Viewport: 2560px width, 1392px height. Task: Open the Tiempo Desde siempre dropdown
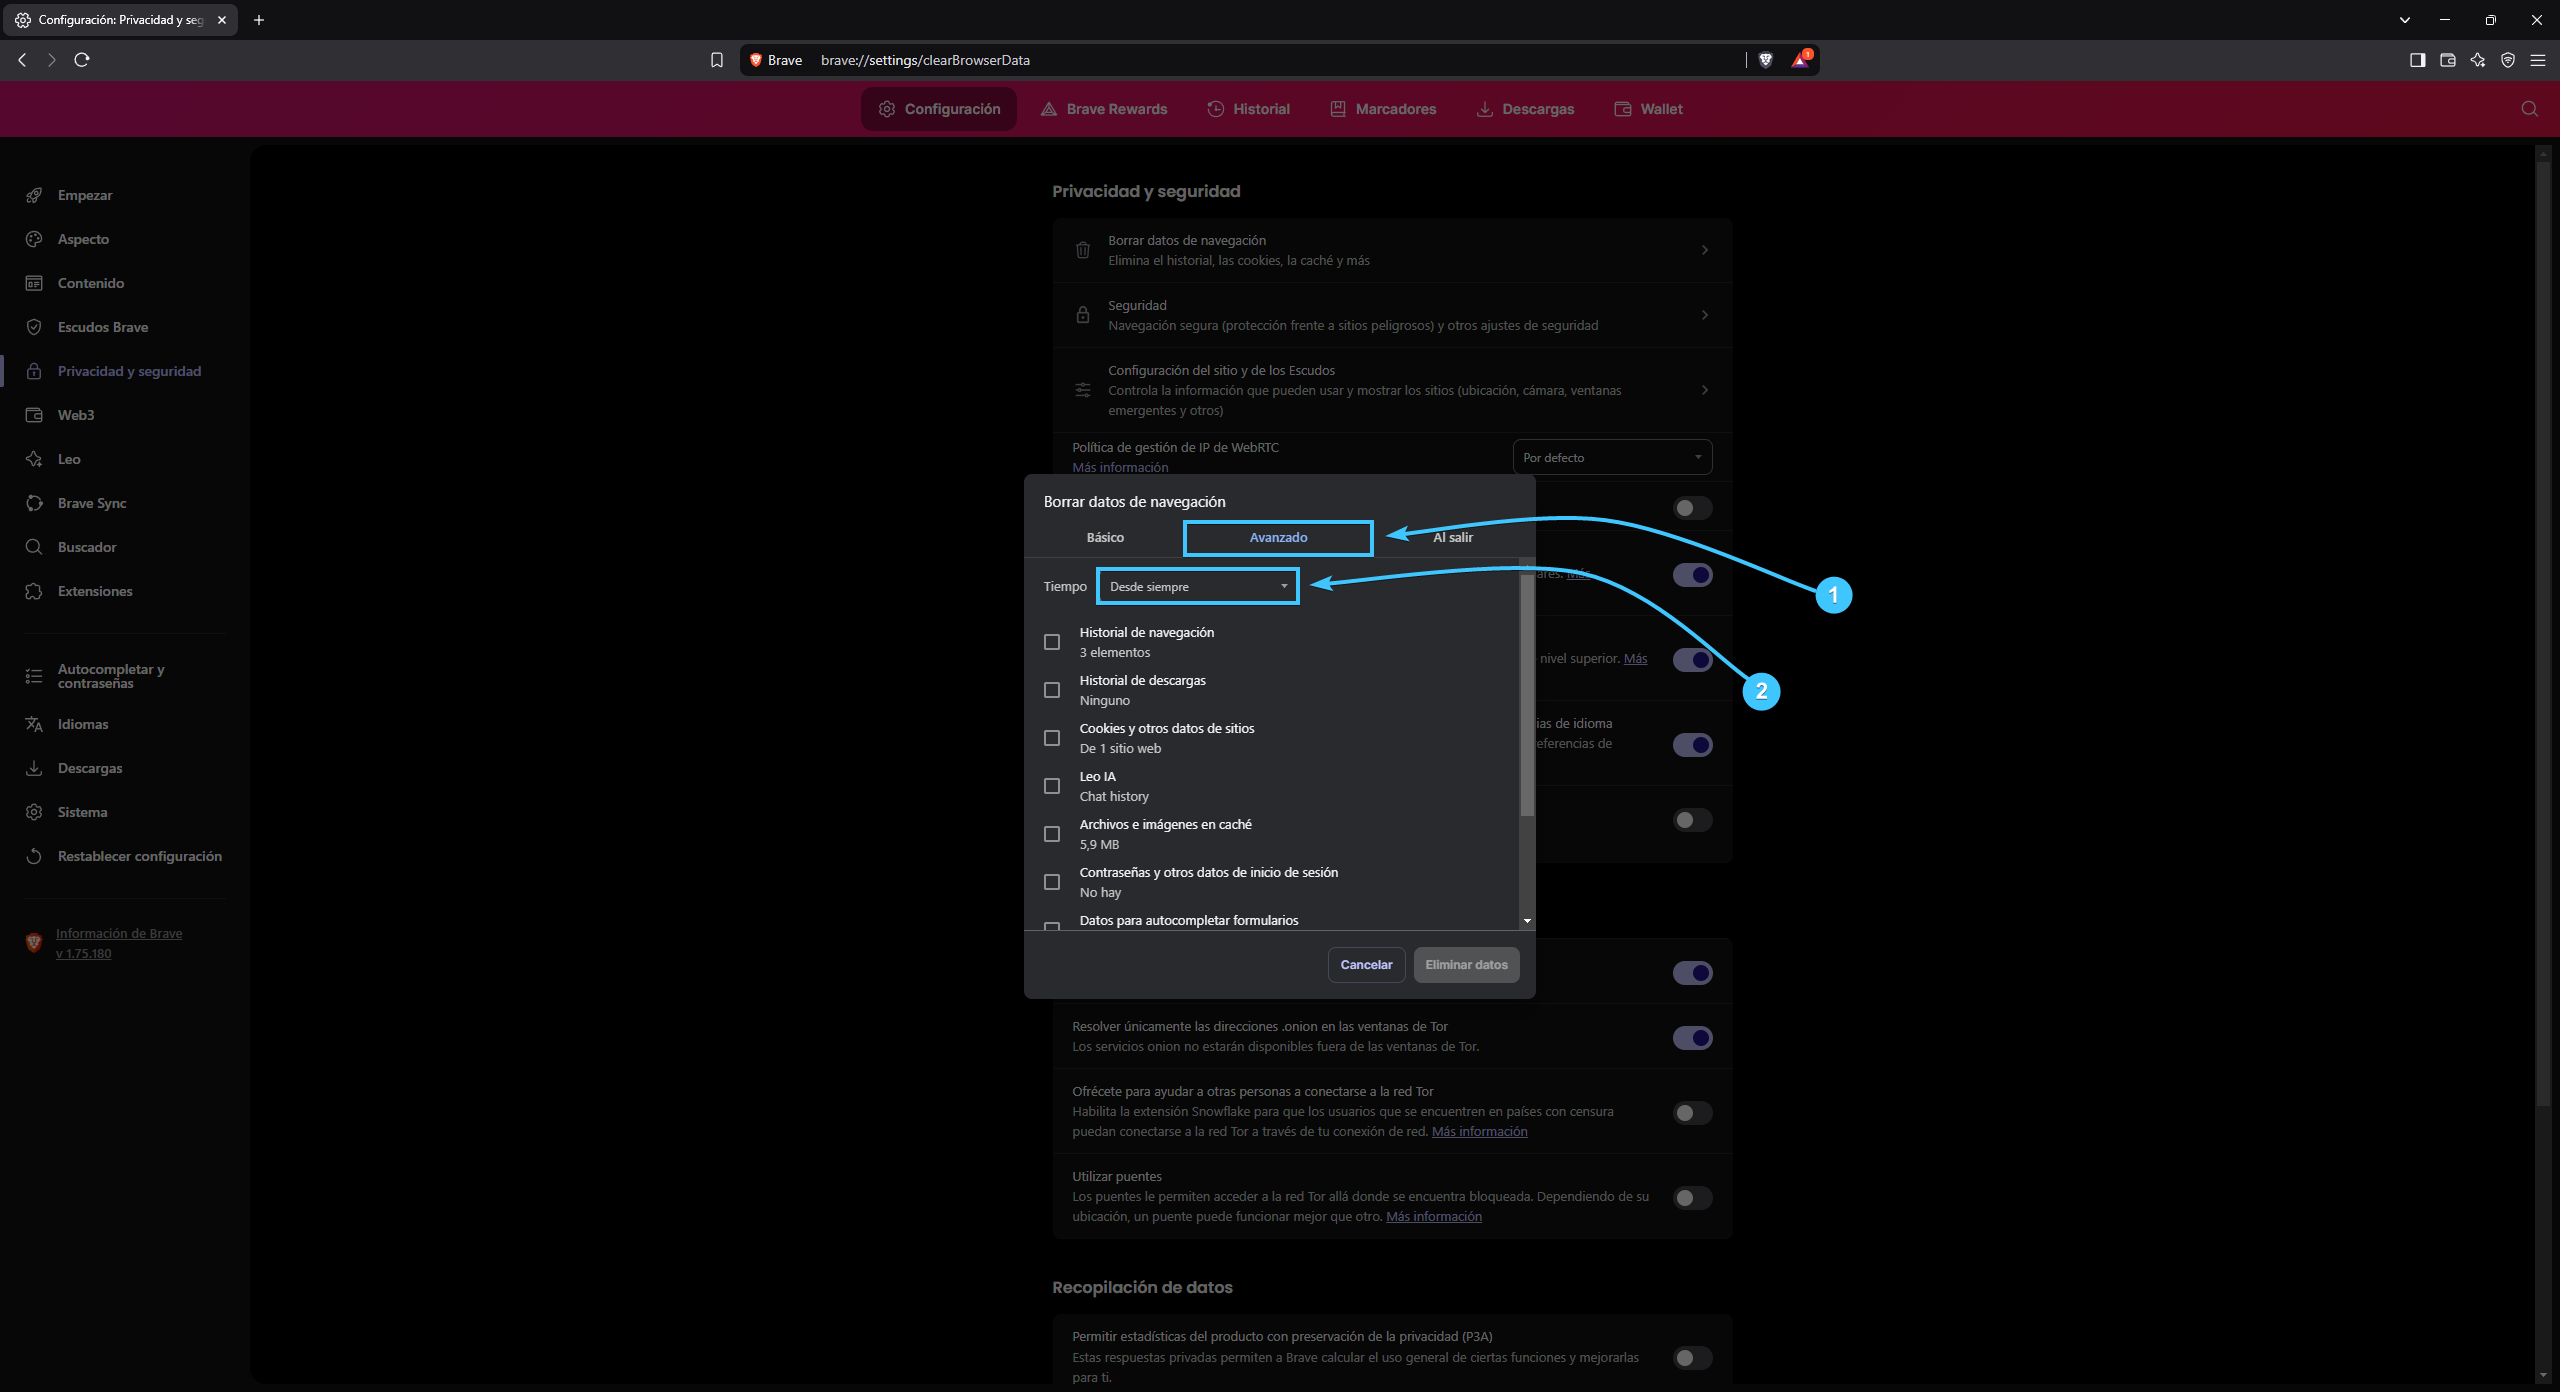1198,586
